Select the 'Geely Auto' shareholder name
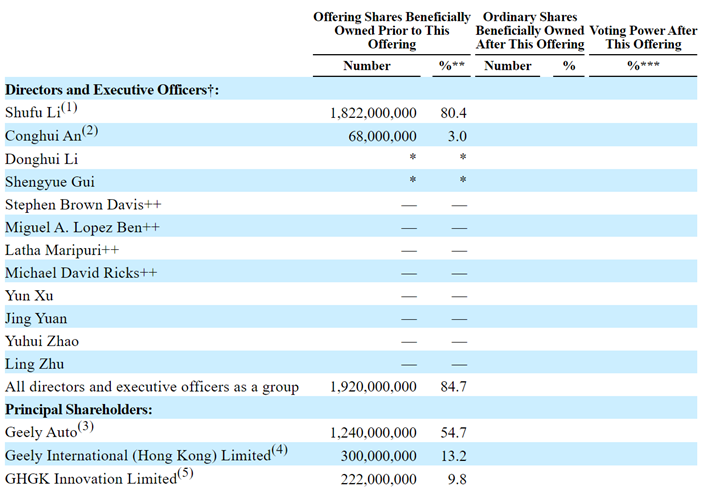This screenshot has height=493, width=701. pos(41,432)
